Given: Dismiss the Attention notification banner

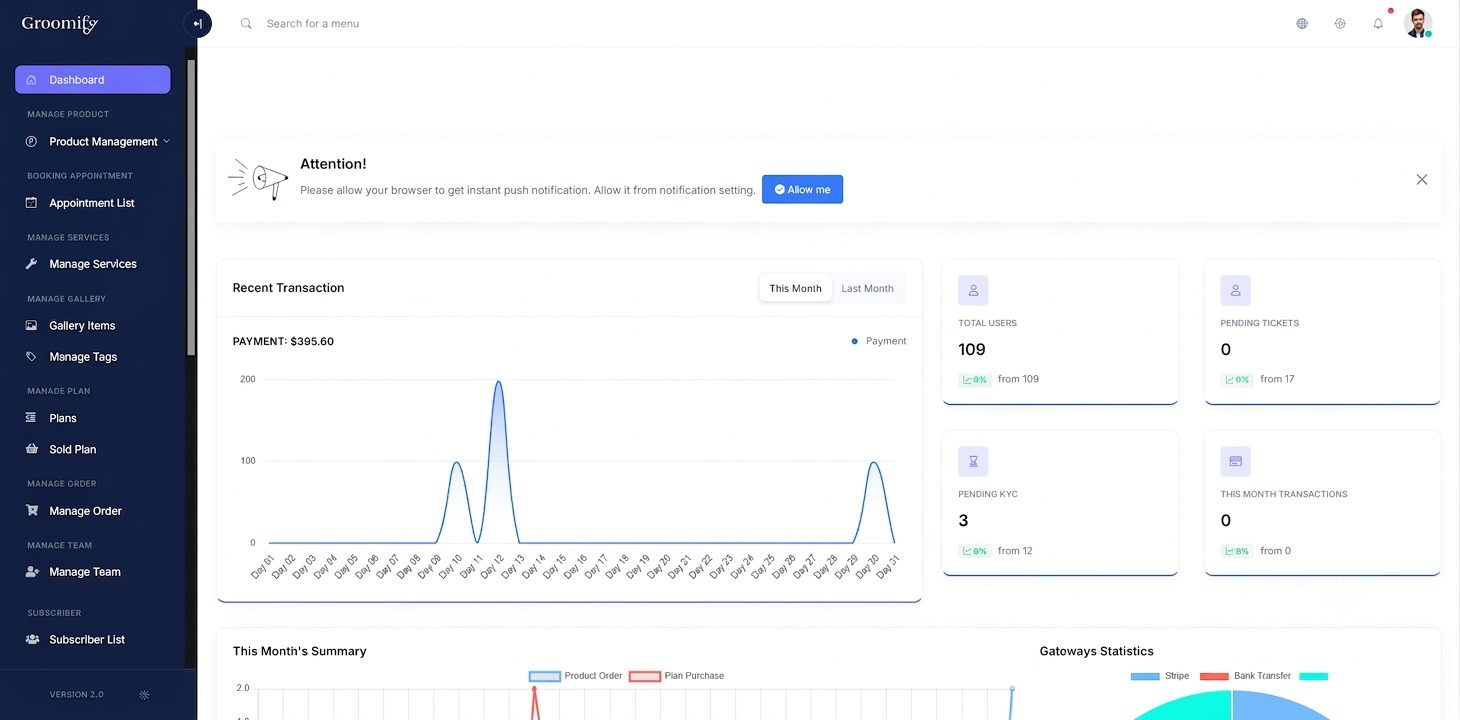Looking at the screenshot, I should 1421,180.
